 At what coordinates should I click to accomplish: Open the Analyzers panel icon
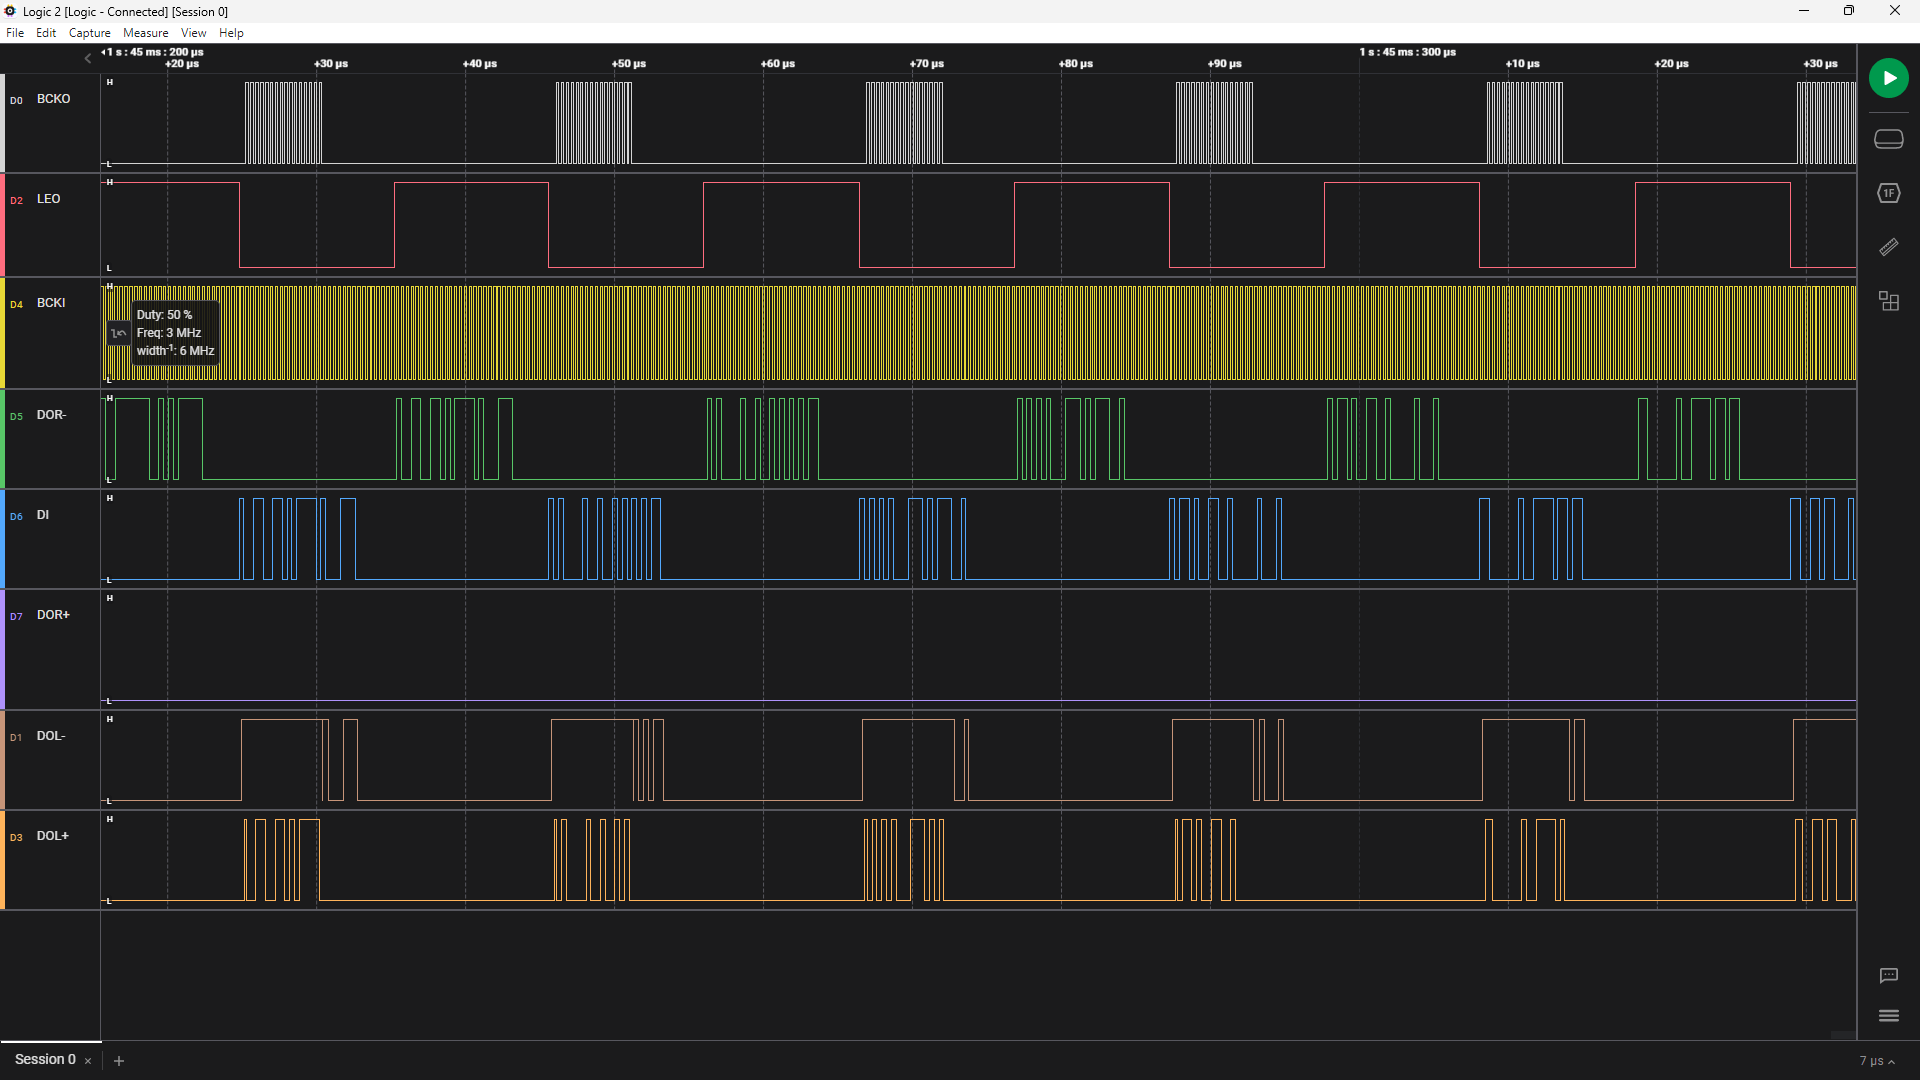1888,193
